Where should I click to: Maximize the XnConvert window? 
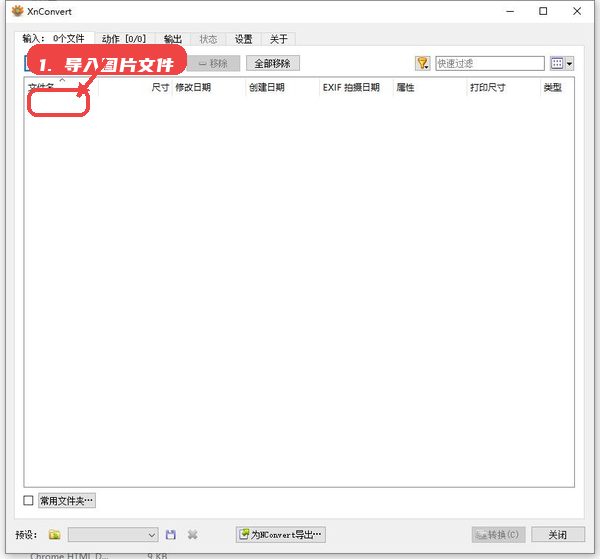[x=543, y=11]
